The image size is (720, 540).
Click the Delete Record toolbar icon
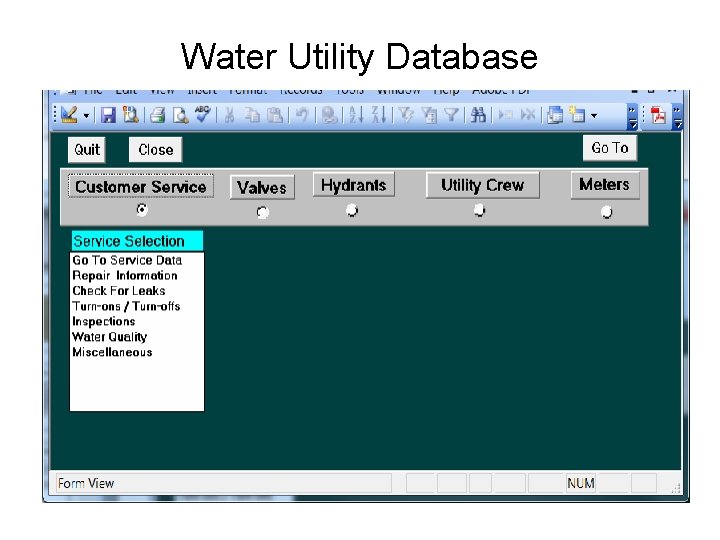coord(528,115)
